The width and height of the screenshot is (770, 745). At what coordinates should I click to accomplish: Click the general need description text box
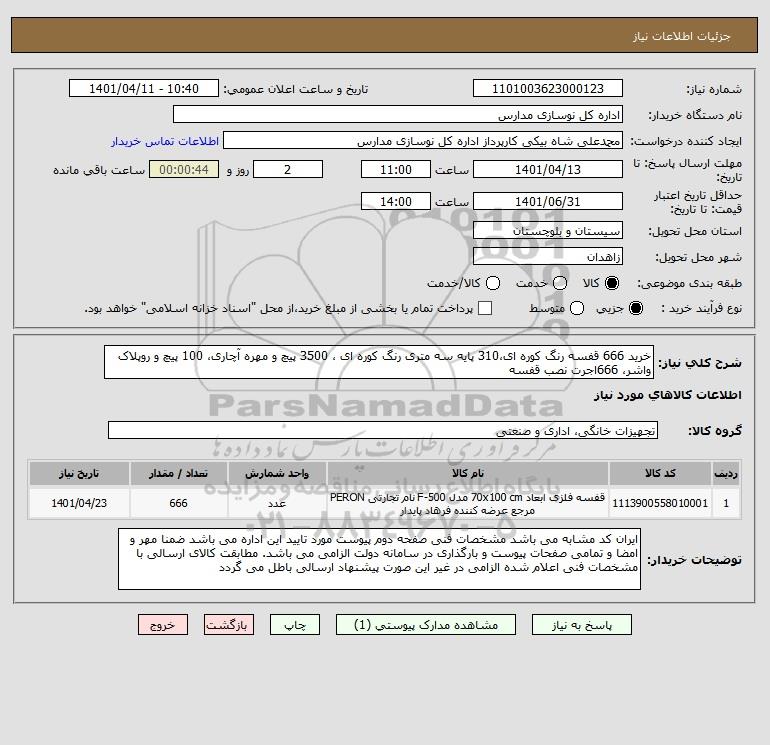[379, 362]
